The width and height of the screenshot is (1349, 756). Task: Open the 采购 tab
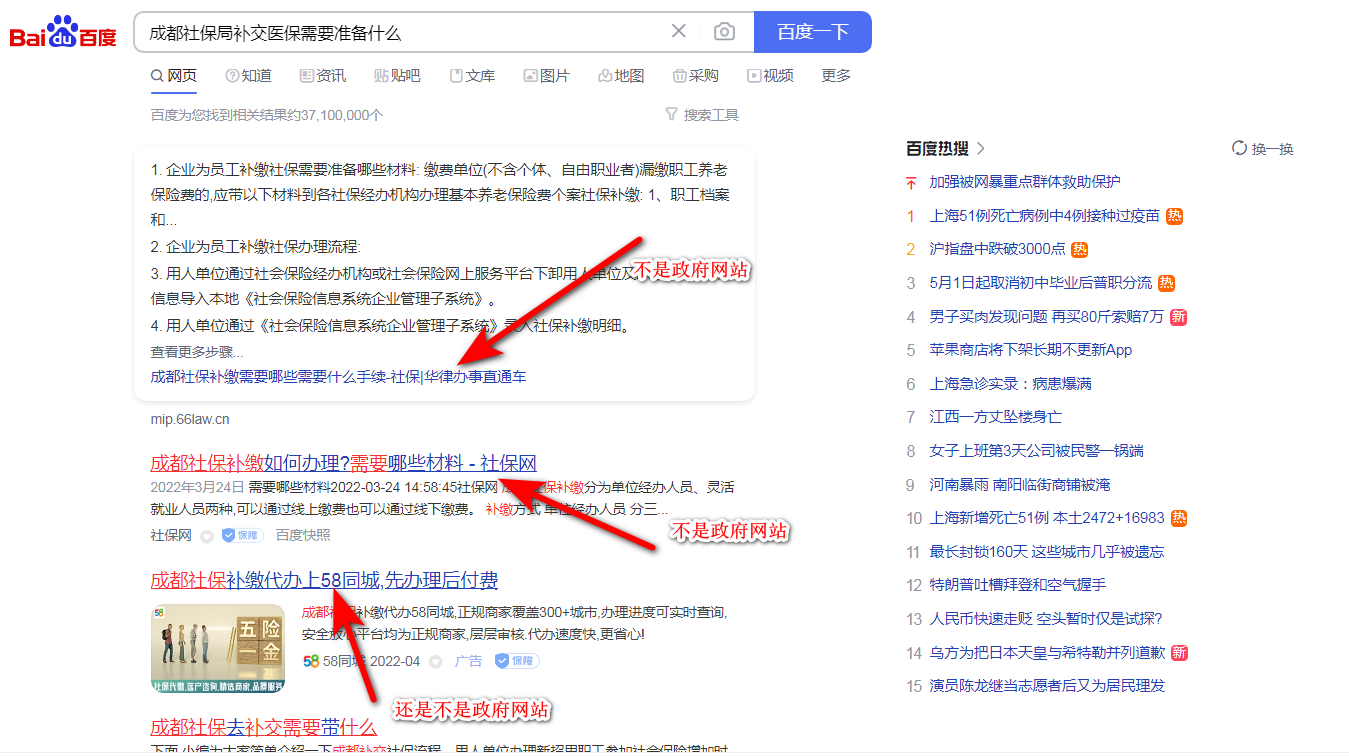pos(696,76)
